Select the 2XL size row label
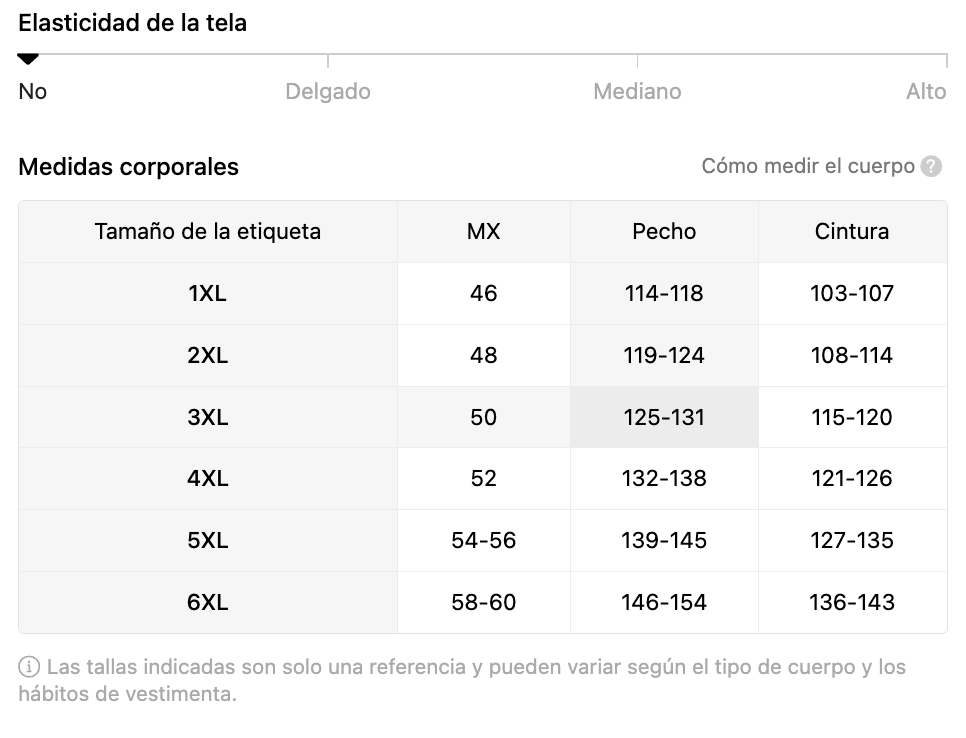Viewport: 966px width, 738px height. (x=208, y=355)
